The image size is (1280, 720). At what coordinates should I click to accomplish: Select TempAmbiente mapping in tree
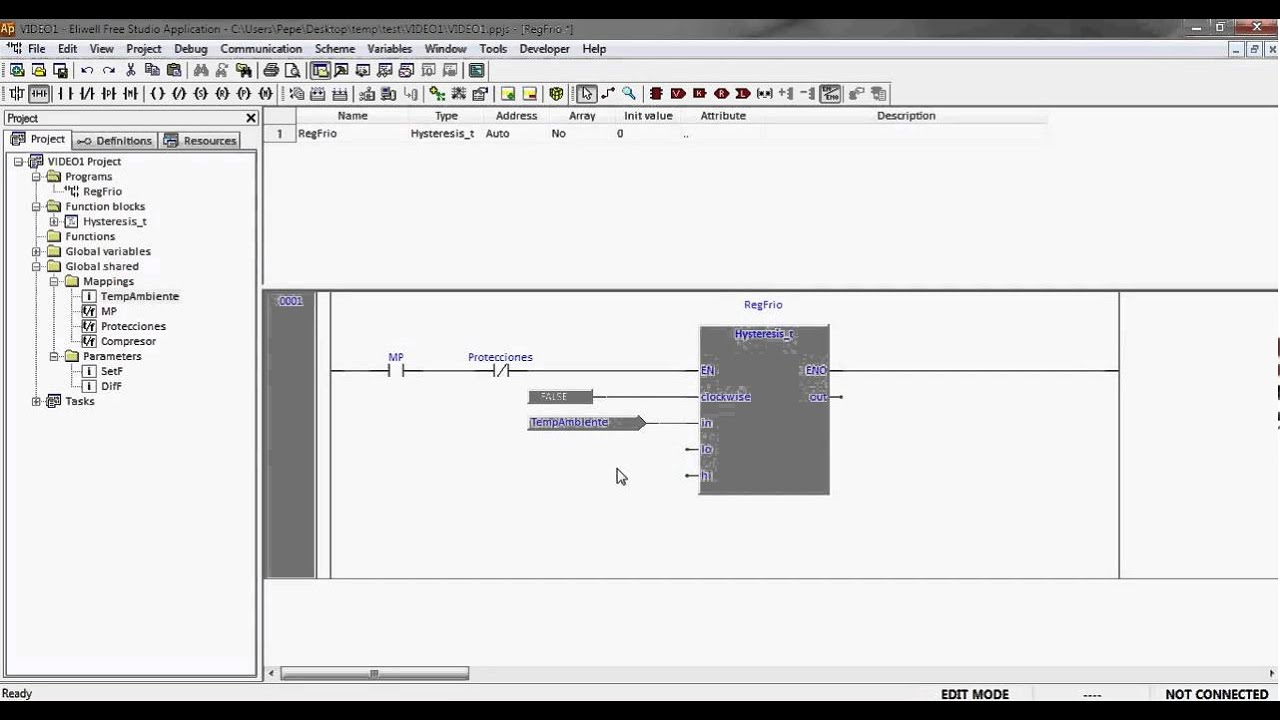point(139,296)
